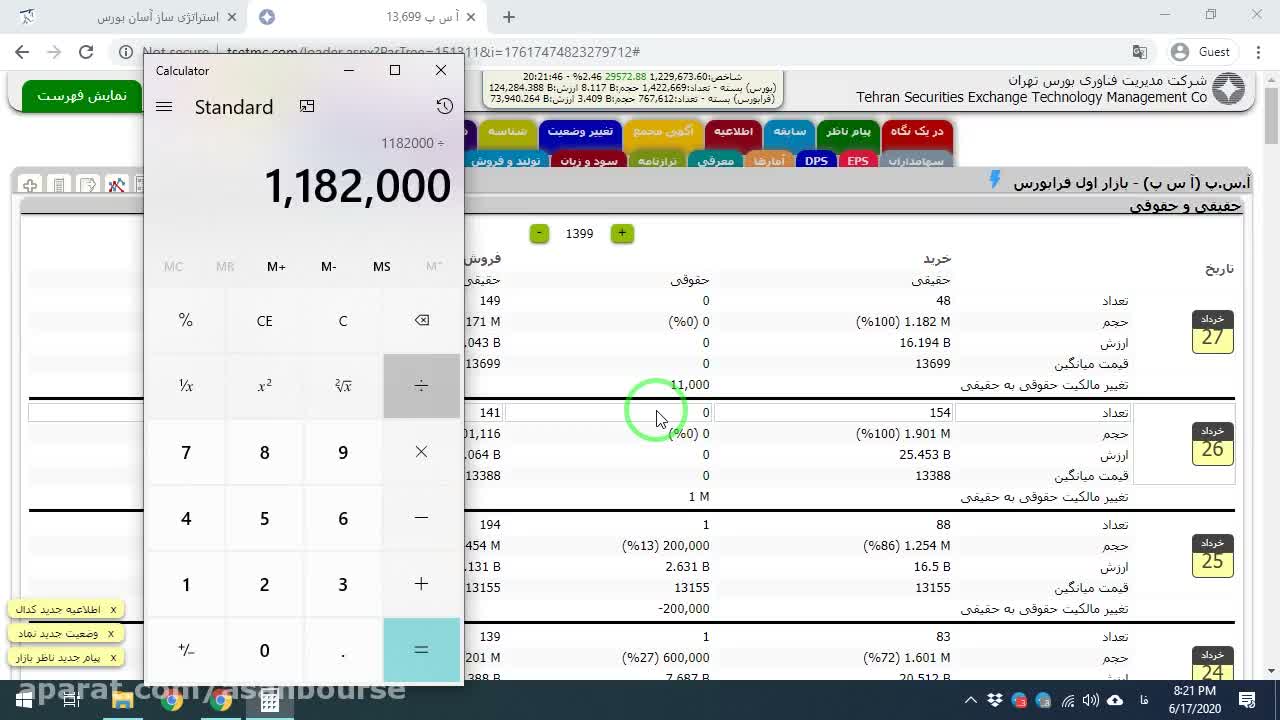This screenshot has width=1280, height=720.
Task: Open the EPS tab
Action: click(858, 160)
